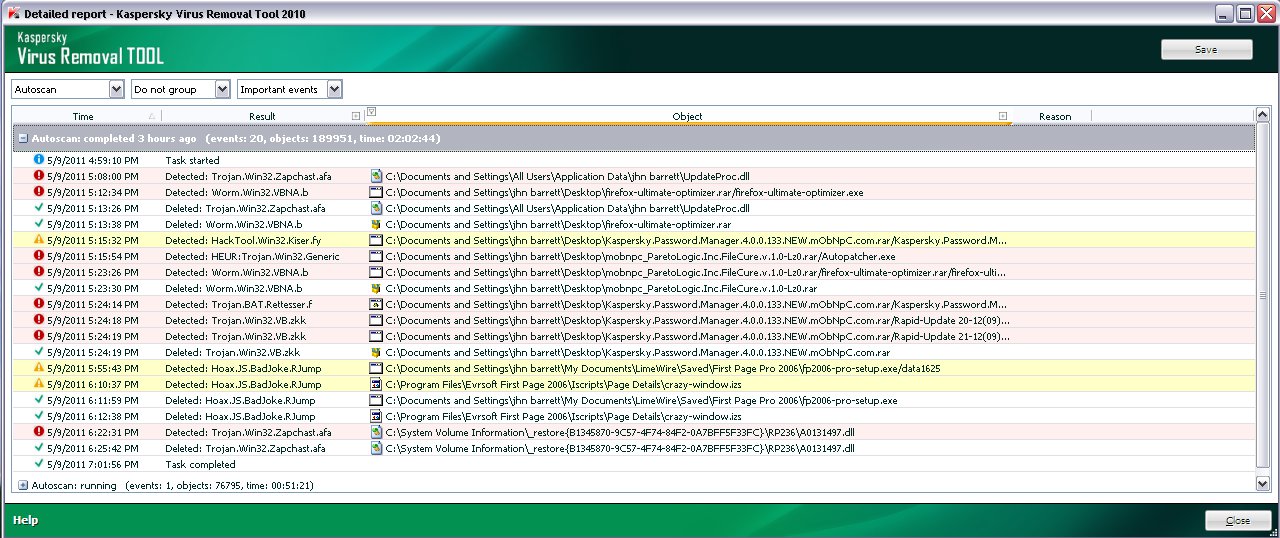Viewport: 1280px width, 538px height.
Task: Click the info icon on the 4:59:10 PM row
Action: 39,160
